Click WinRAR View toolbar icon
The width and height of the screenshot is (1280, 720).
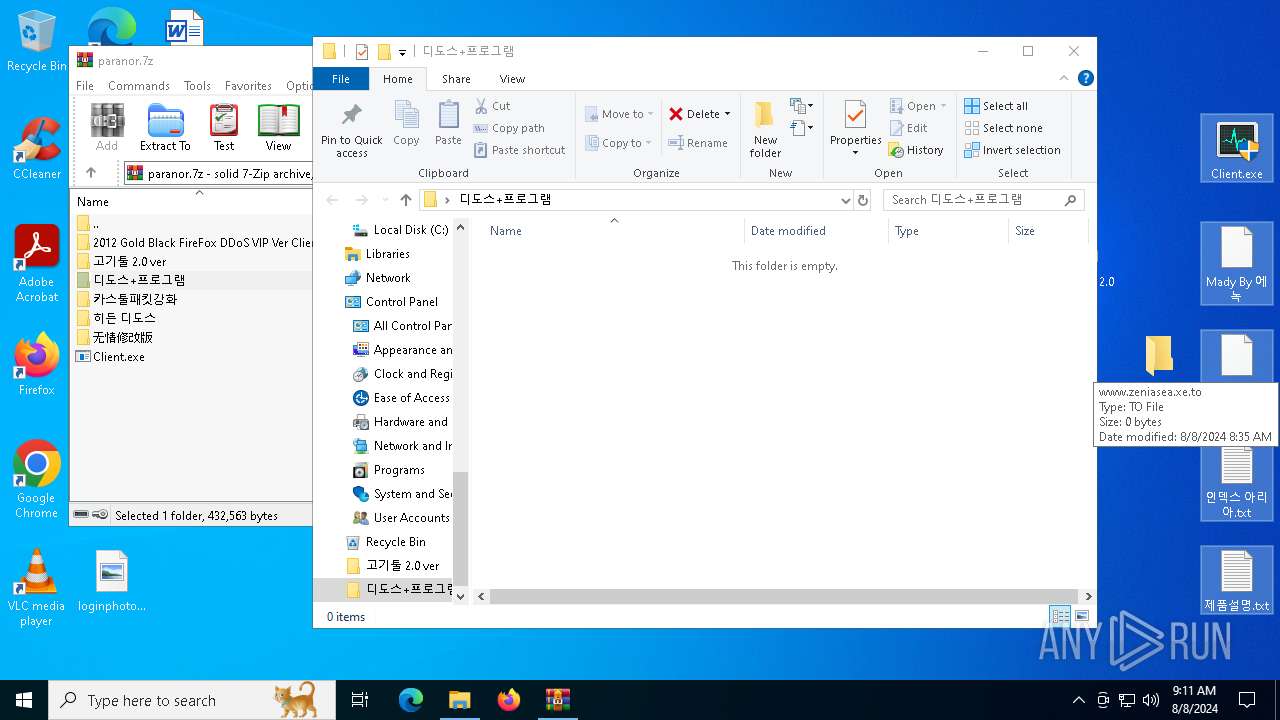[278, 127]
